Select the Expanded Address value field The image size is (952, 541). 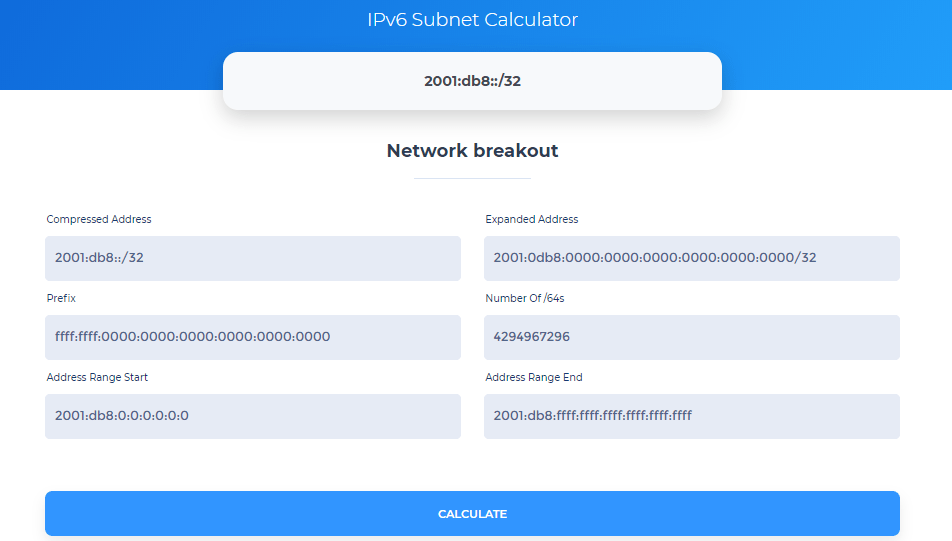(691, 258)
